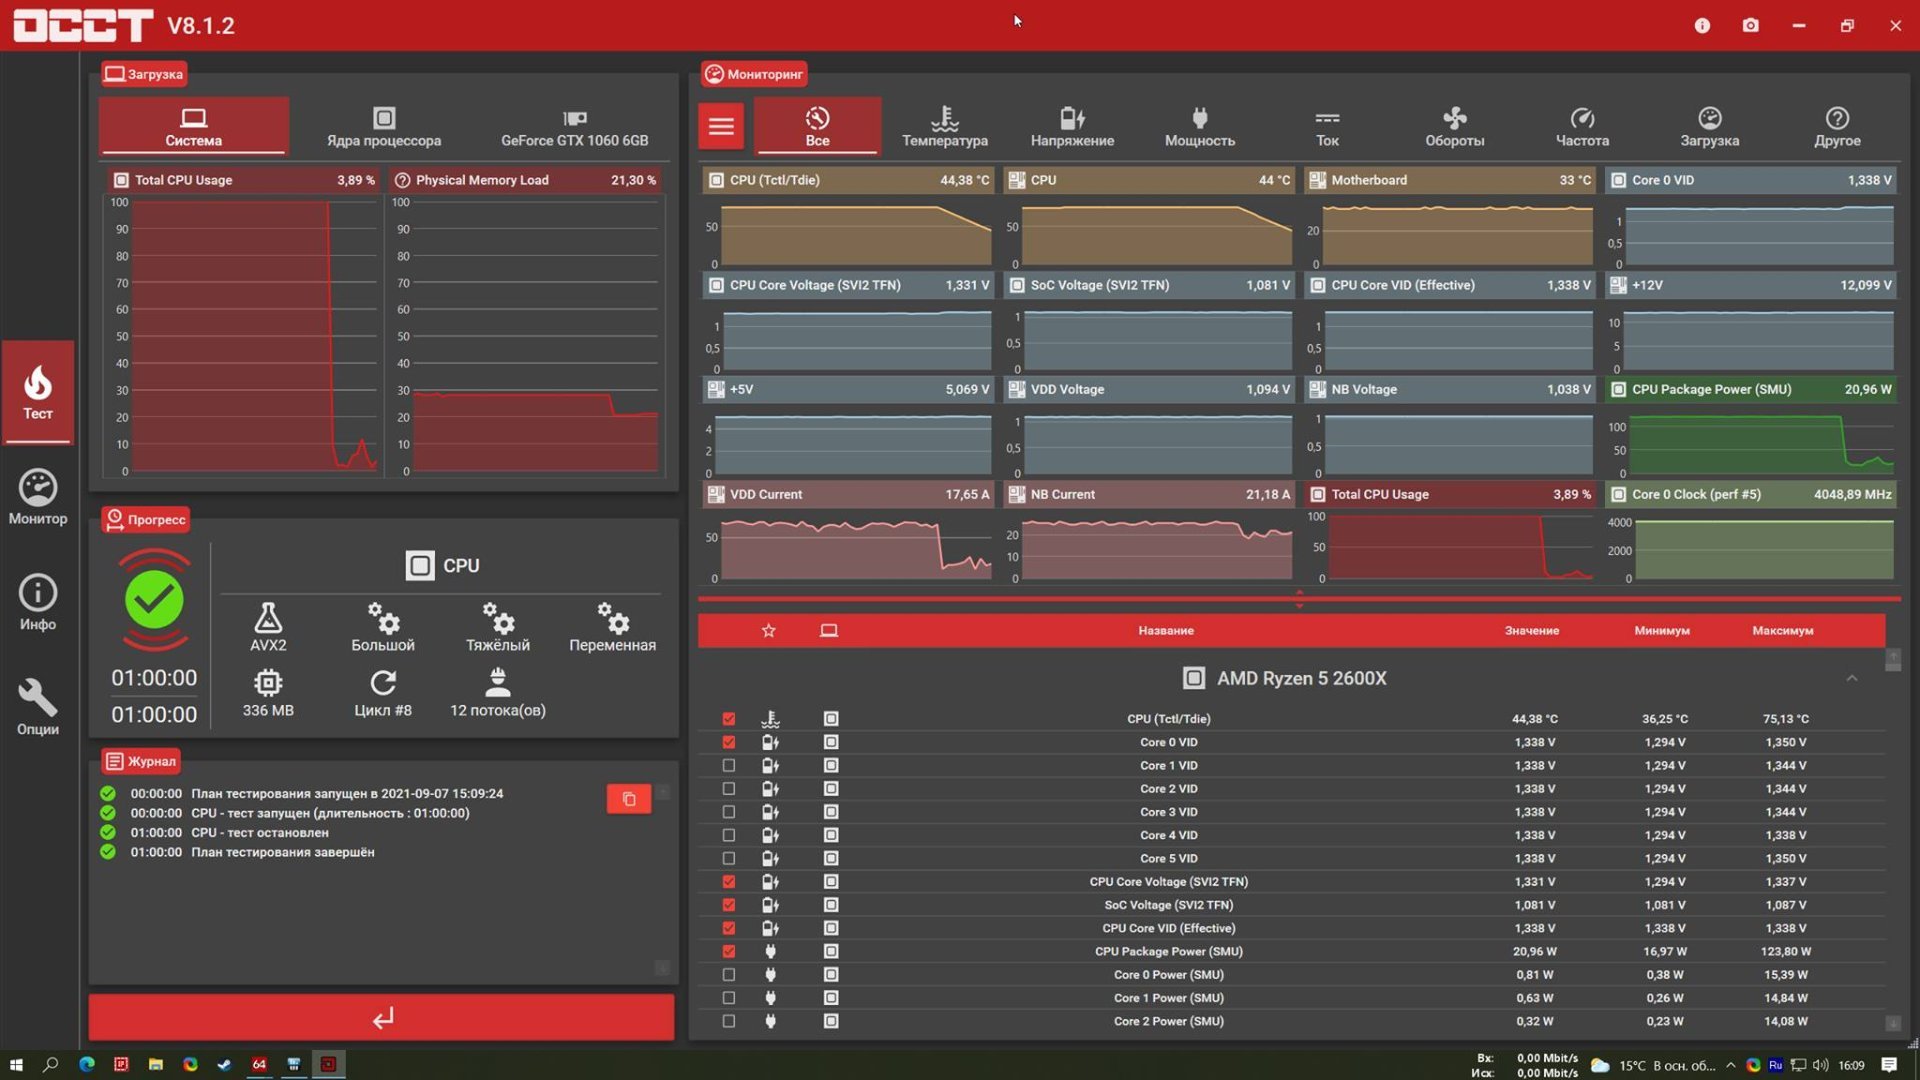This screenshot has height=1080, width=1920.
Task: Switch to Система load tab
Action: (194, 126)
